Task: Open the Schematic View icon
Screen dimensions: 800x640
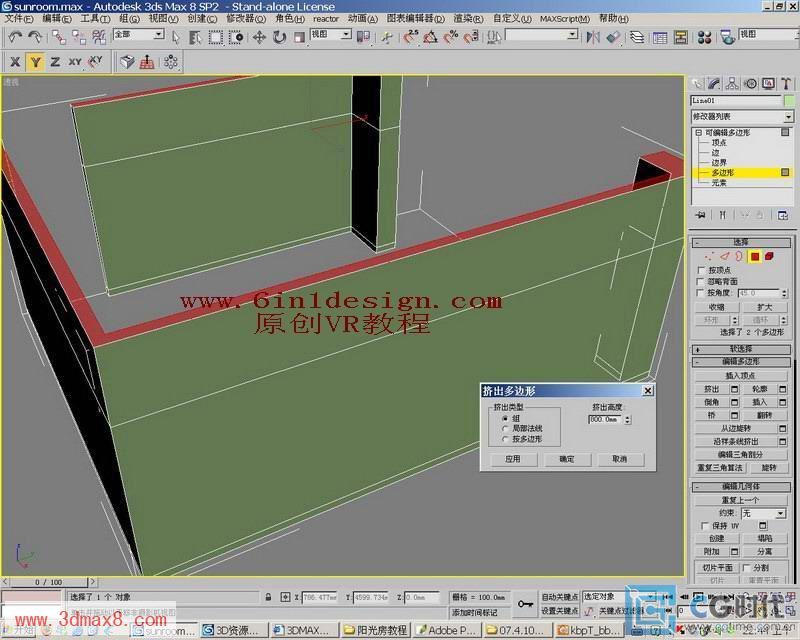Action: [681, 37]
